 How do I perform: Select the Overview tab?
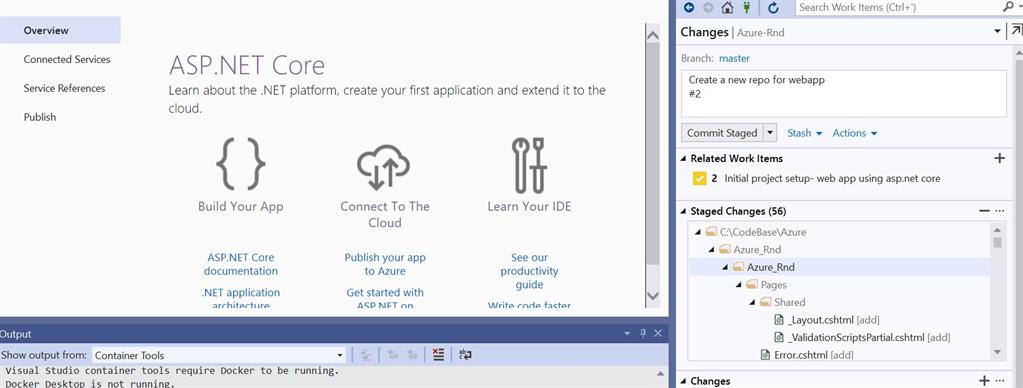tap(60, 30)
